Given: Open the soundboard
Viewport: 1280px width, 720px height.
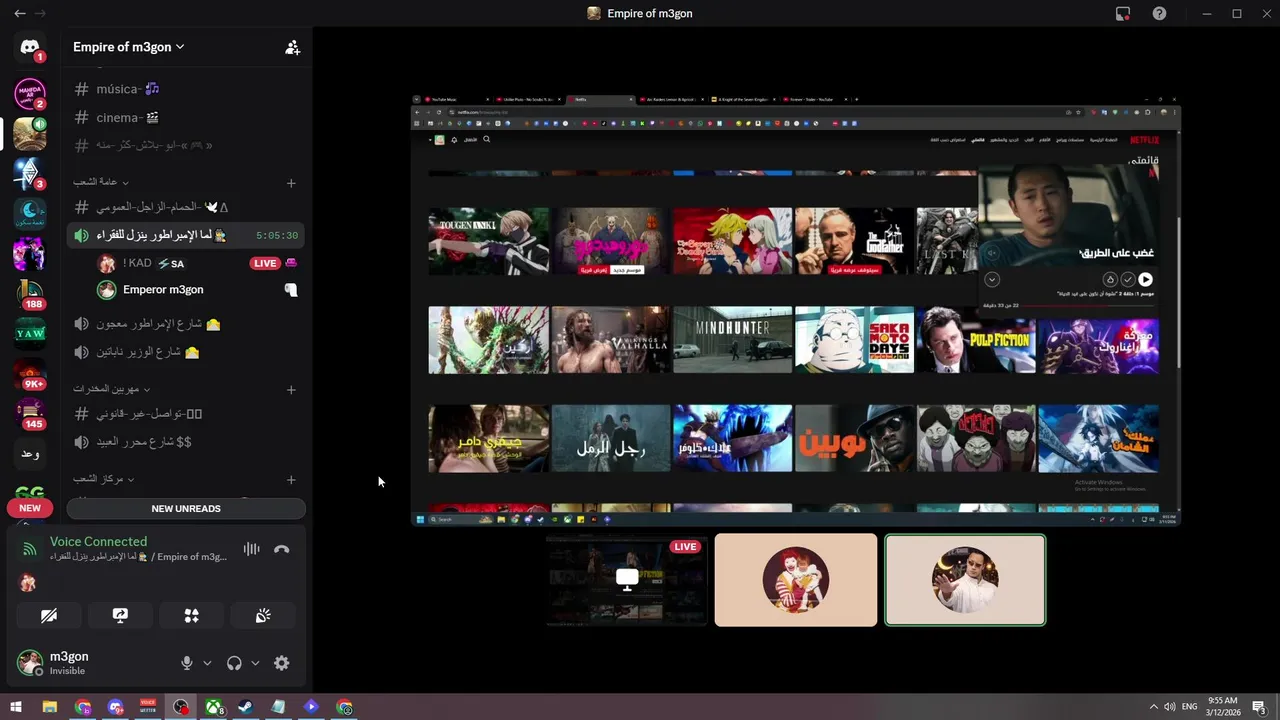Looking at the screenshot, I should pyautogui.click(x=263, y=616).
